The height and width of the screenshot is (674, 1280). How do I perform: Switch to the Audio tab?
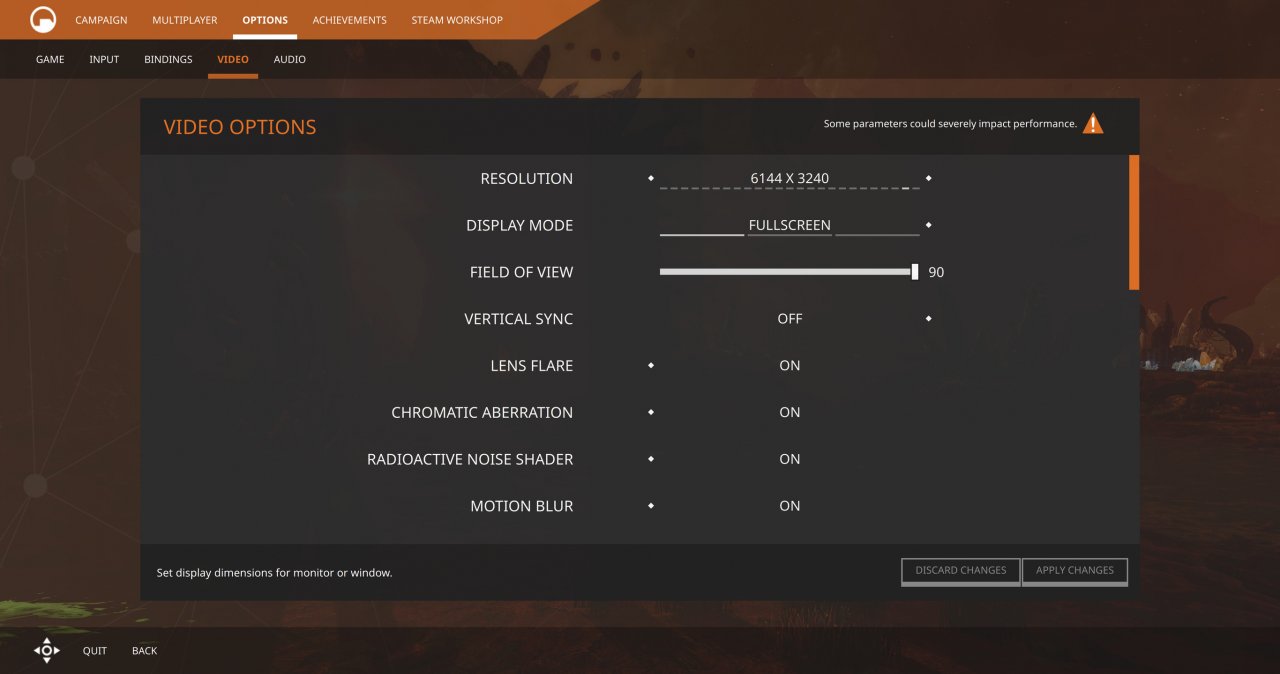(x=290, y=60)
